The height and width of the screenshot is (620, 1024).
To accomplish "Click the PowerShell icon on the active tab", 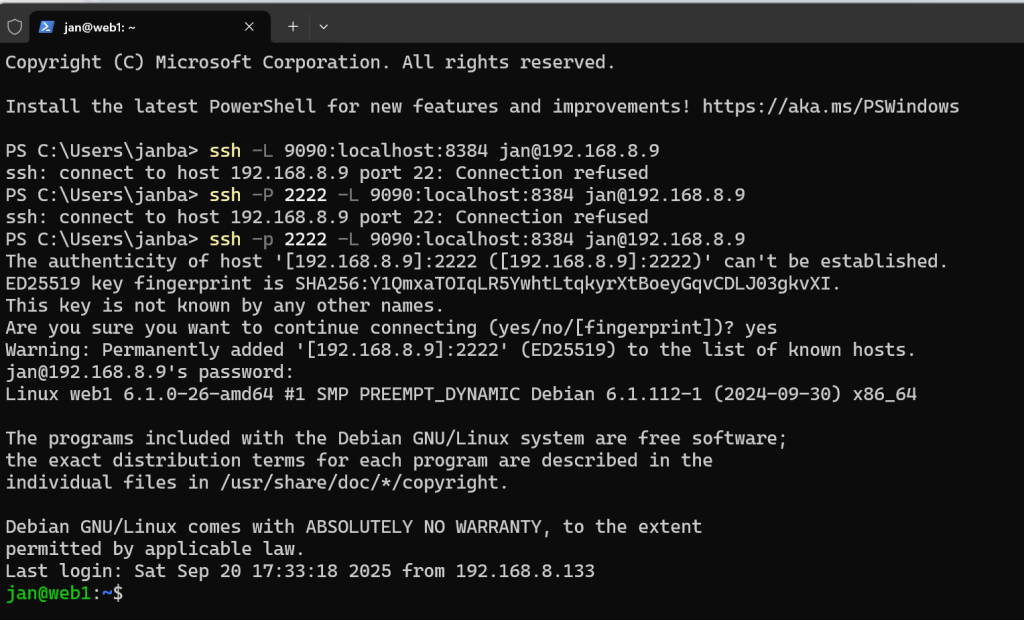I will tap(46, 27).
